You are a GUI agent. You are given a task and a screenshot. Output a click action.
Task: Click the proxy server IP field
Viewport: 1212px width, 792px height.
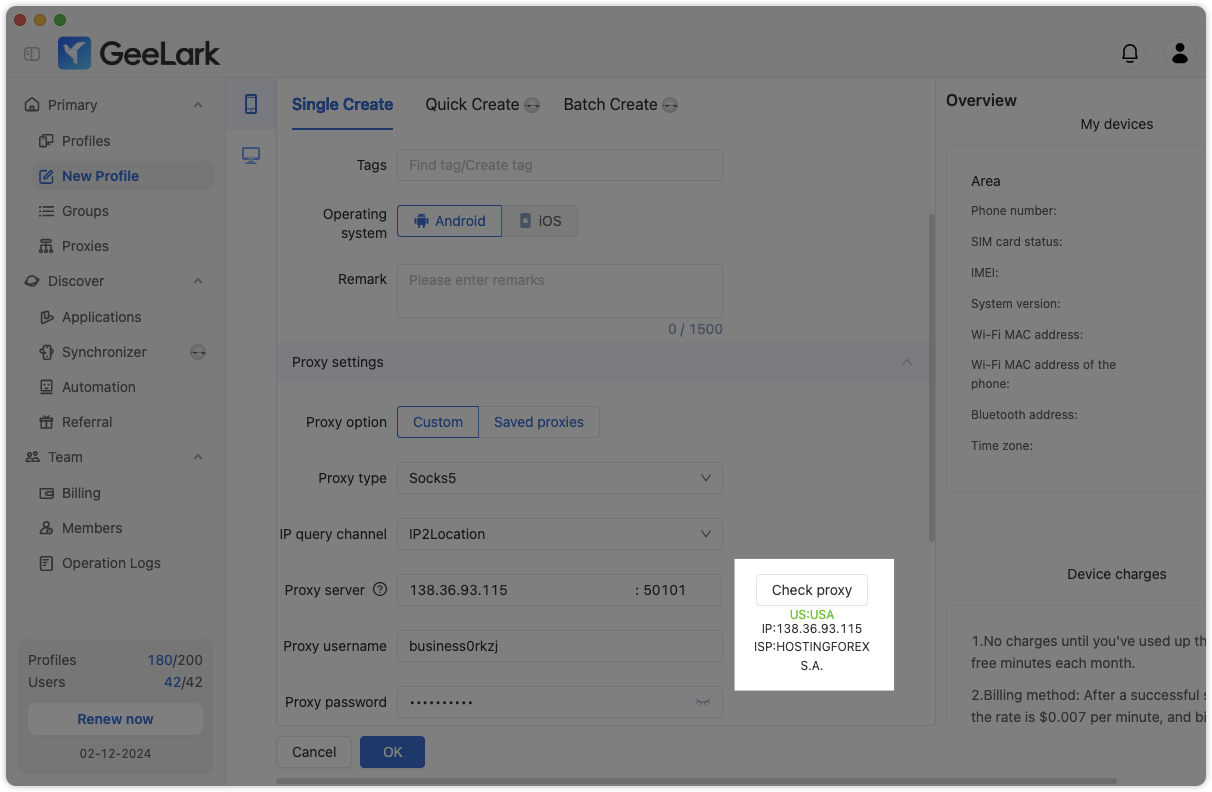coord(514,590)
